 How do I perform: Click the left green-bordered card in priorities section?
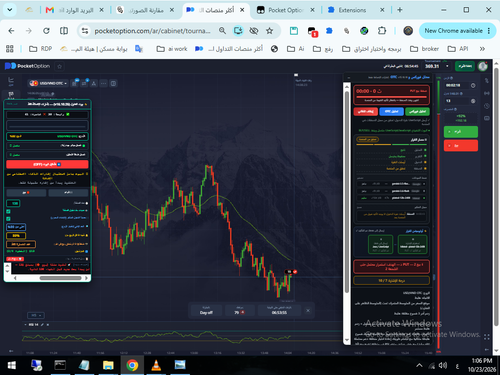click(380, 244)
